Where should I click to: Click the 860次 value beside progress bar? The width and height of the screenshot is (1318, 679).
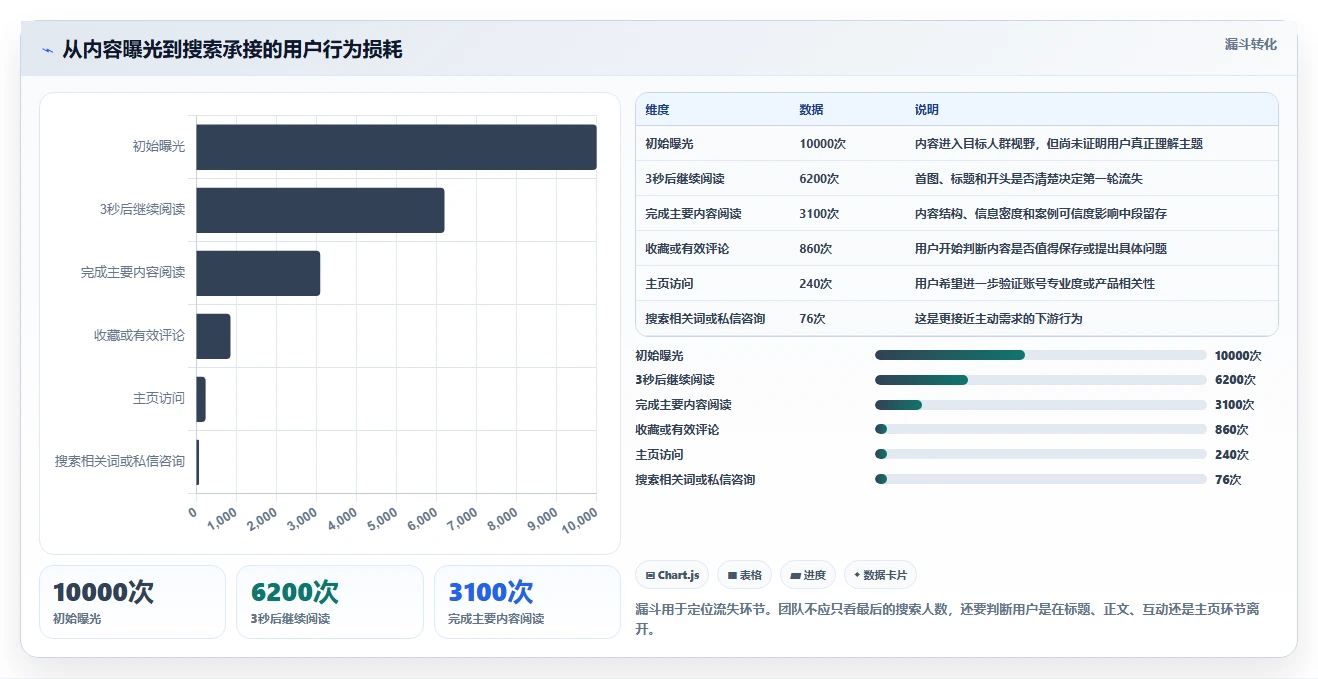[1232, 430]
